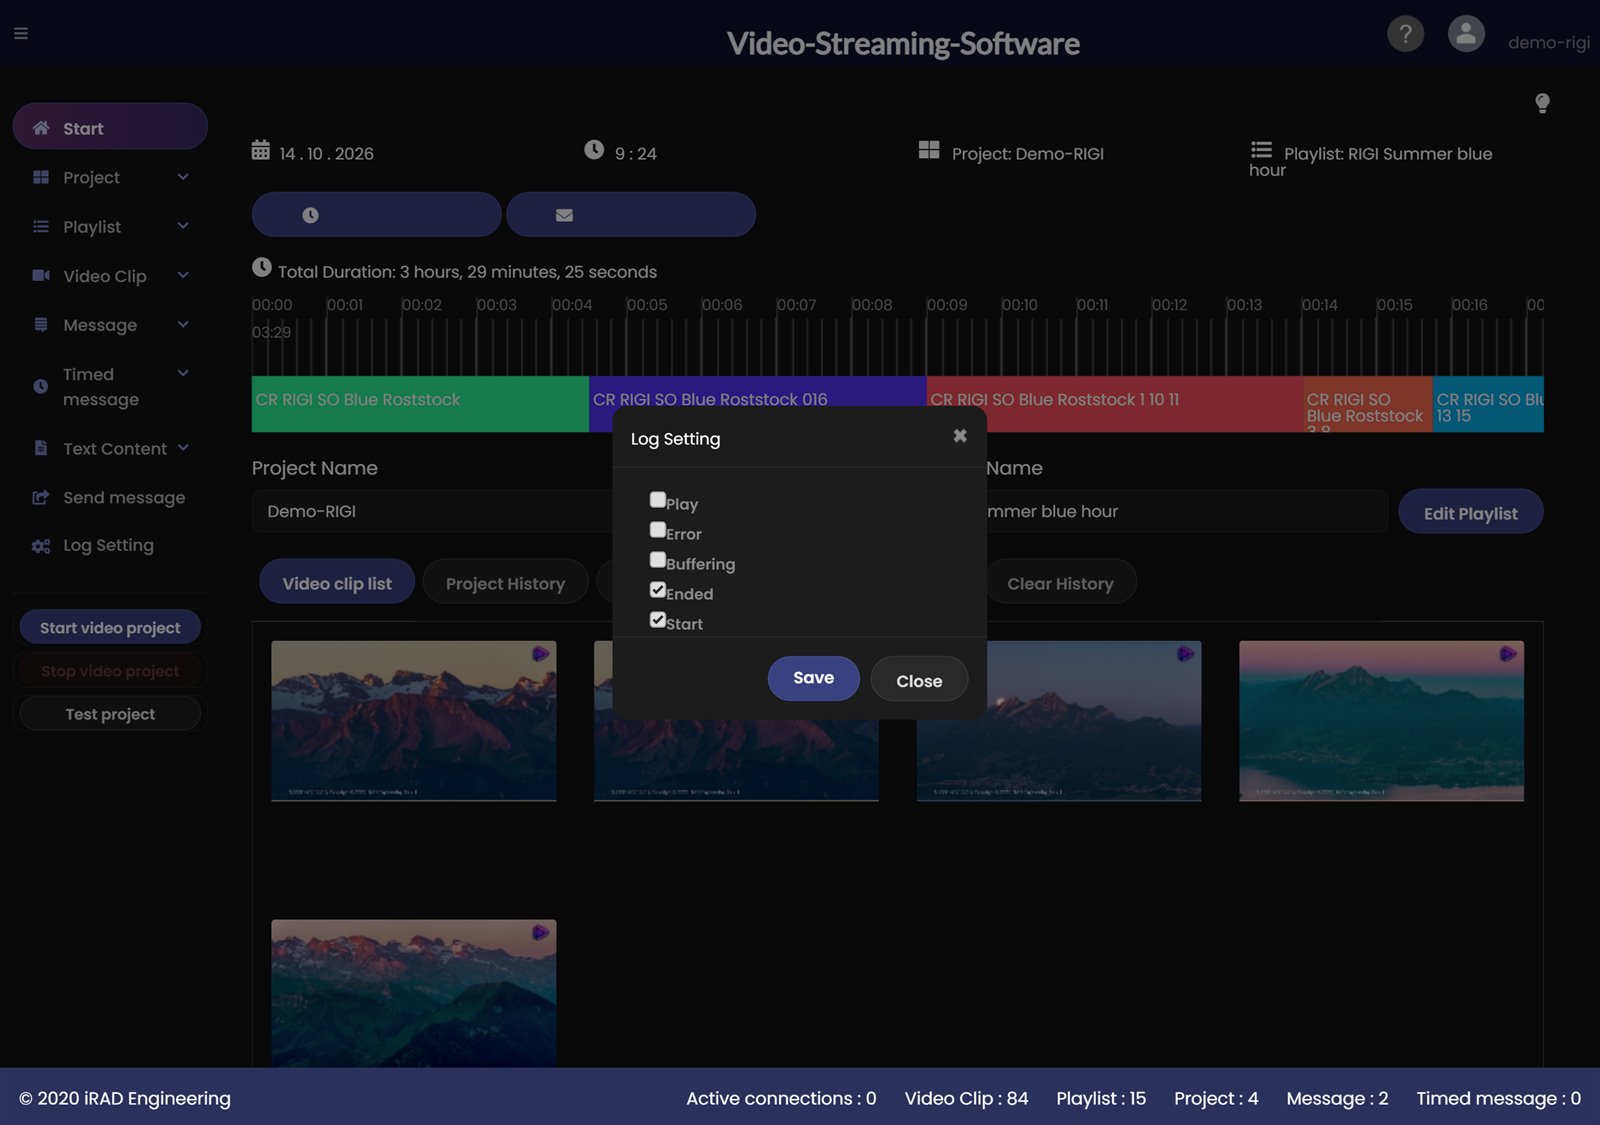
Task: Enable the Buffering log checkbox
Action: pyautogui.click(x=658, y=560)
